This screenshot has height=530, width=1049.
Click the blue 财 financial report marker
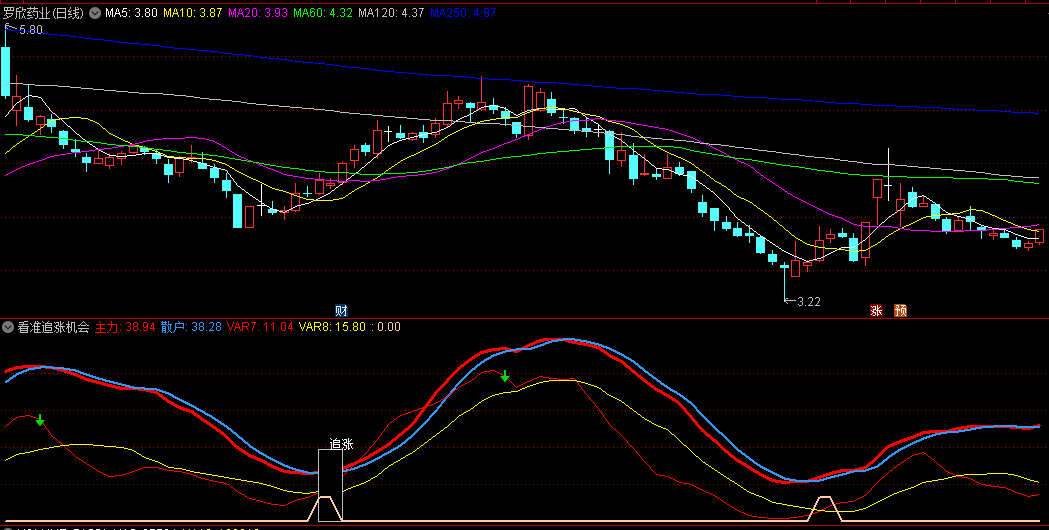(x=341, y=309)
